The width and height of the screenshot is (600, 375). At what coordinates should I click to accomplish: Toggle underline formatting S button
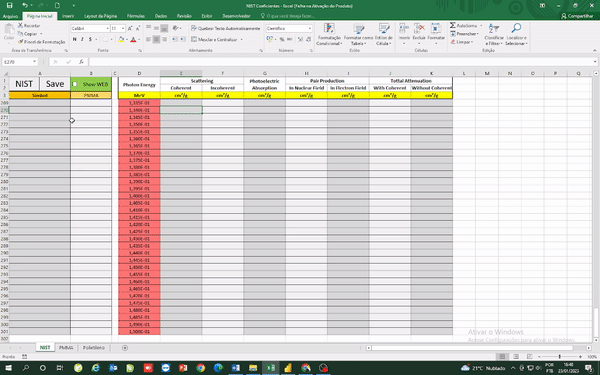tap(90, 39)
